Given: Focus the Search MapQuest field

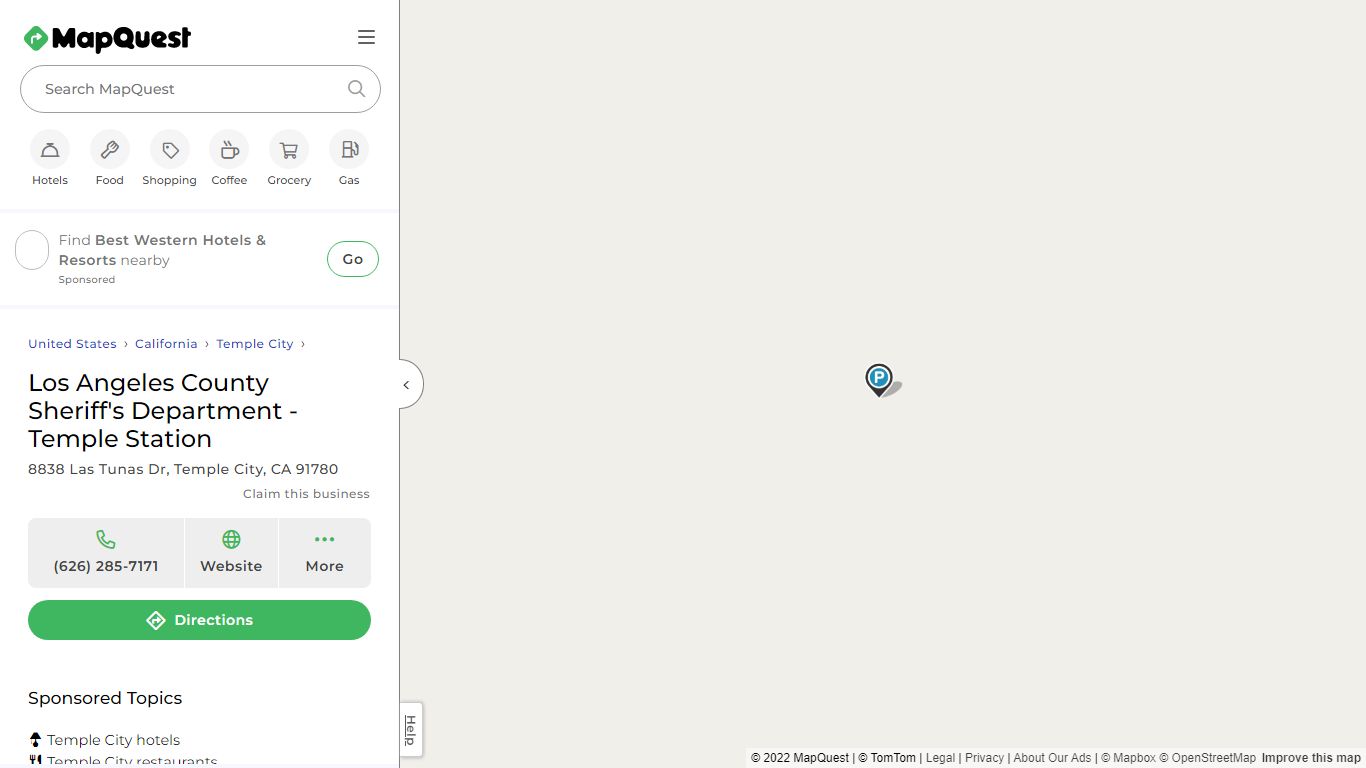Looking at the screenshot, I should [x=200, y=89].
